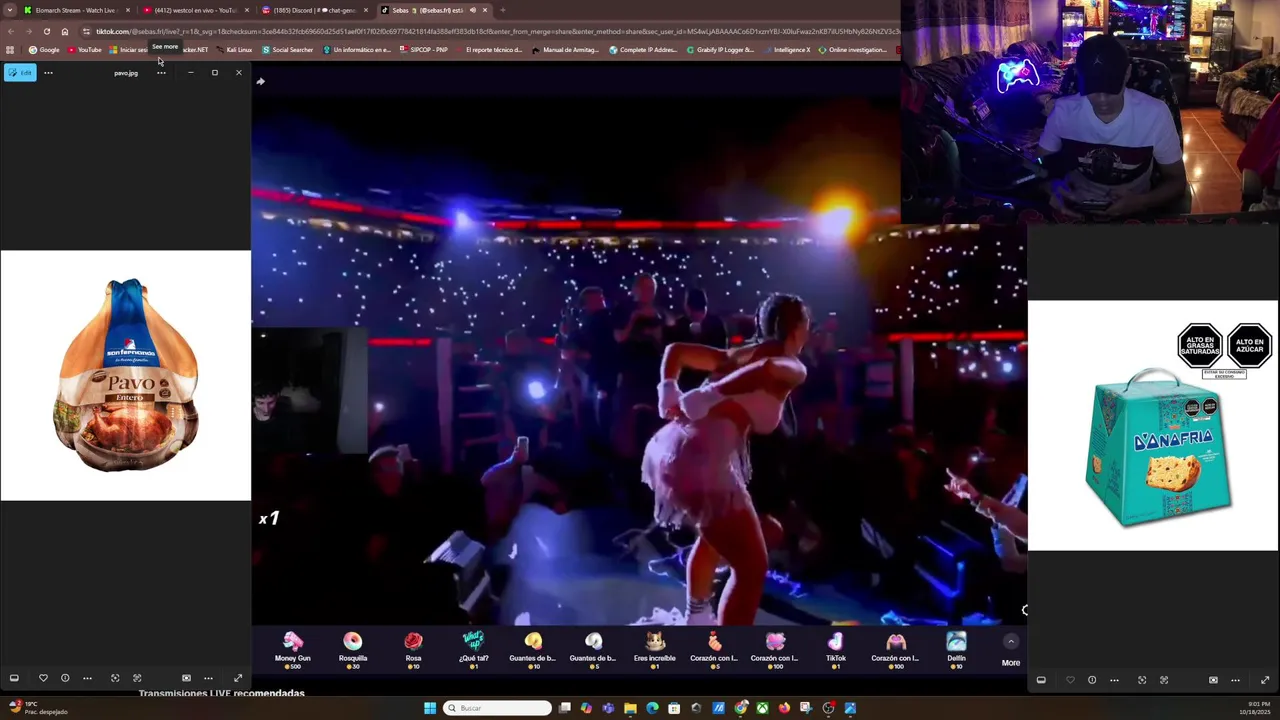1280x720 pixels.
Task: Open the Kali Linux bookmark
Action: [x=234, y=49]
